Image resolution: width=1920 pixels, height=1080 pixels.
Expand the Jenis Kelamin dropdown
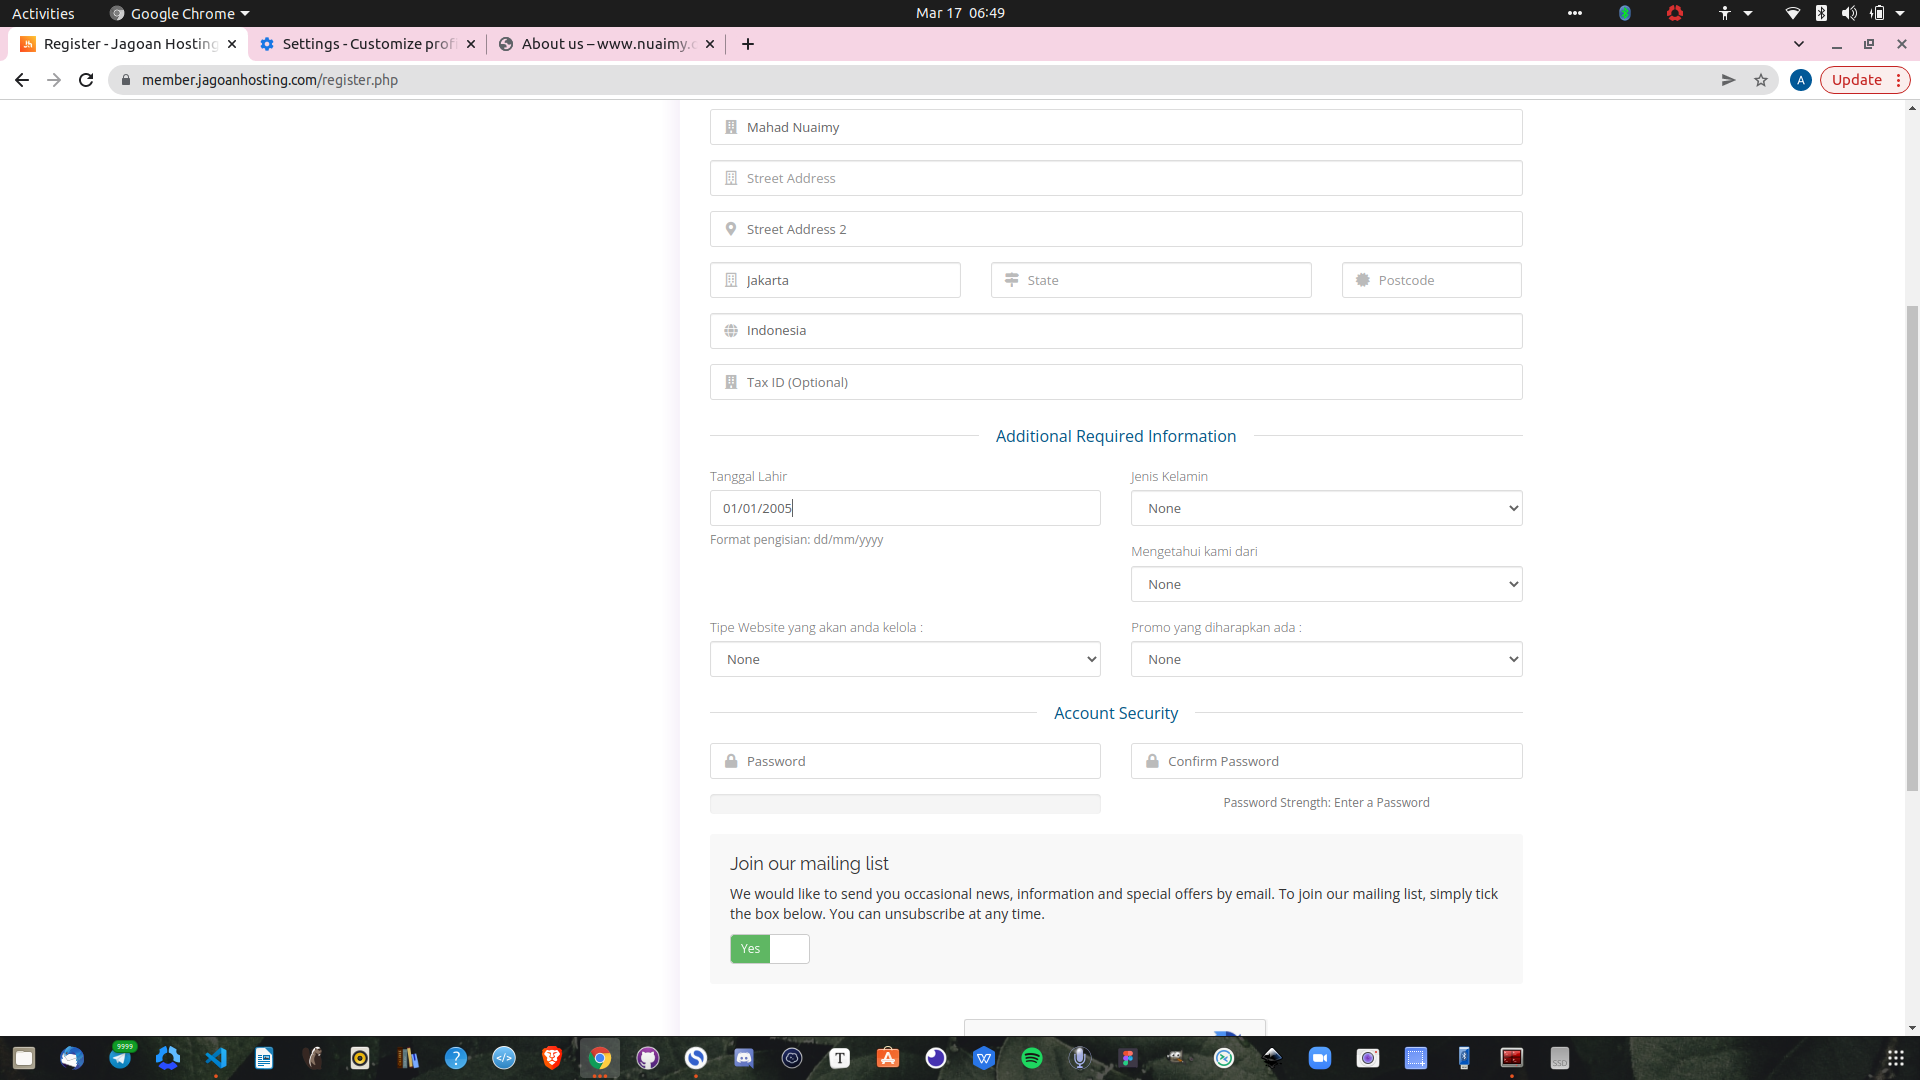1326,508
